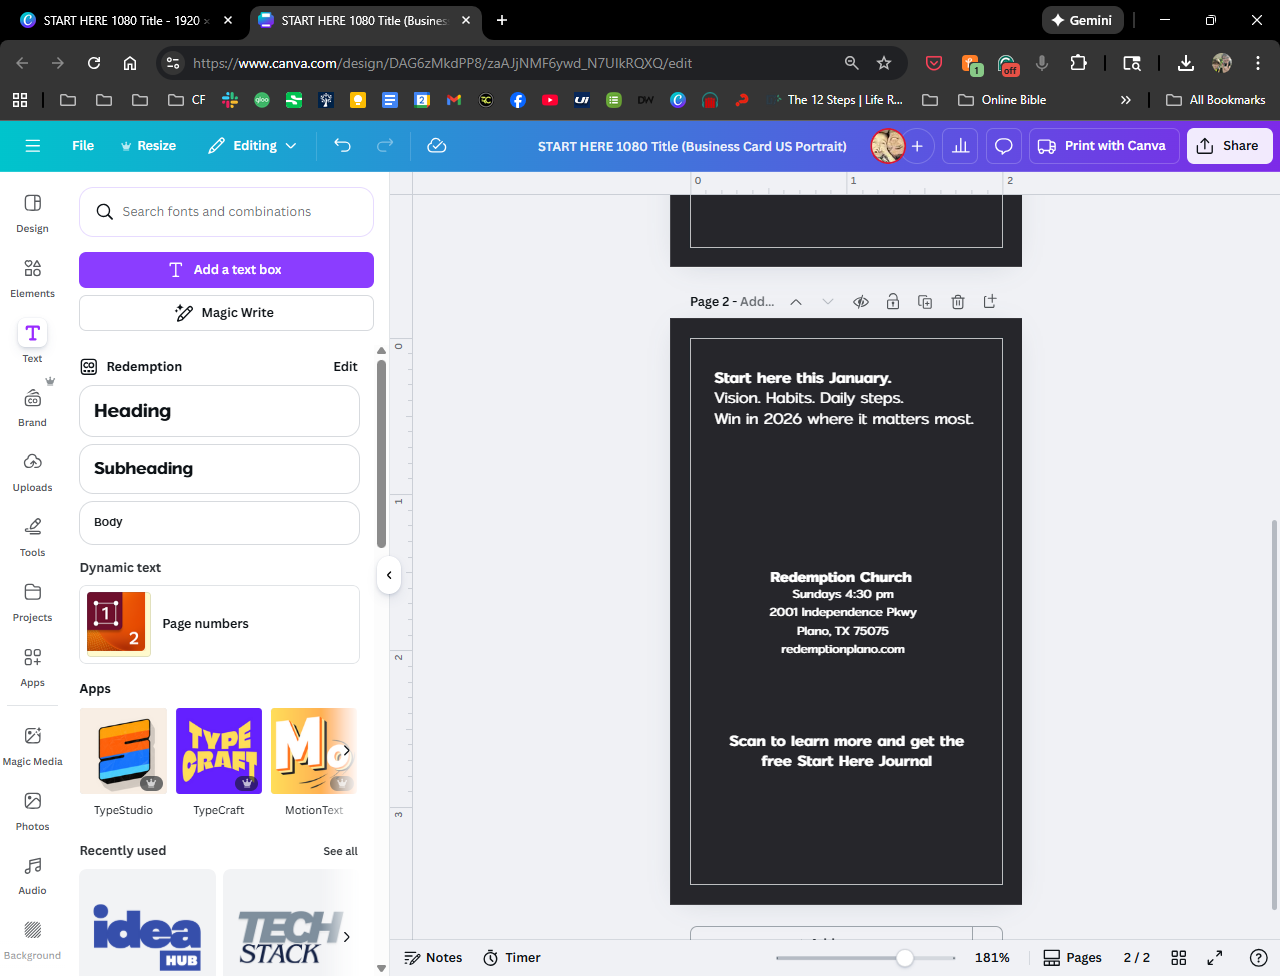The image size is (1280, 976).
Task: Open the comments speech bubble icon
Action: pos(1003,146)
